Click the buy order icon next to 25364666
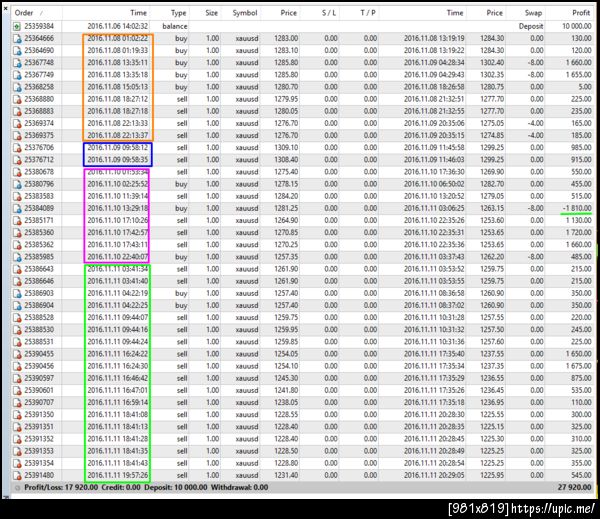The image size is (600, 519). click(17, 39)
